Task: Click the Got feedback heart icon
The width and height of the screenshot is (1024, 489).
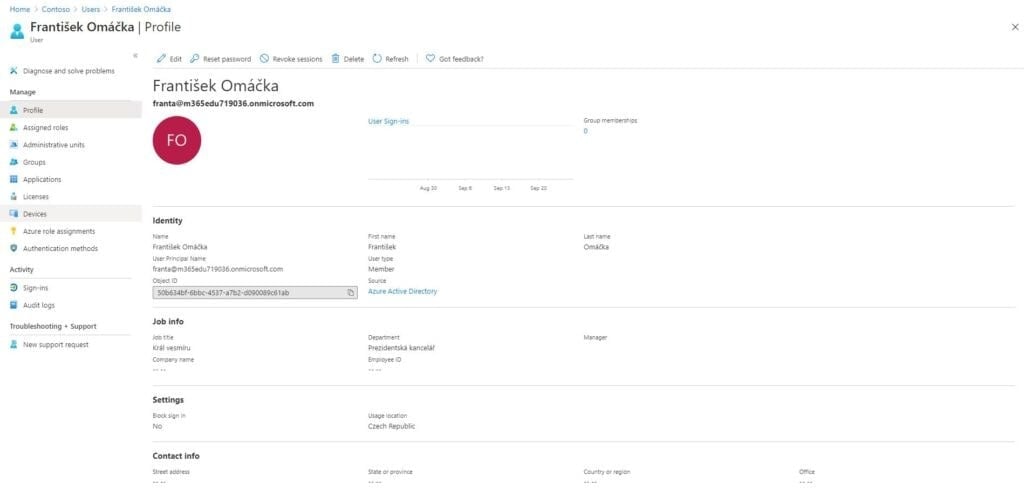Action: click(430, 59)
